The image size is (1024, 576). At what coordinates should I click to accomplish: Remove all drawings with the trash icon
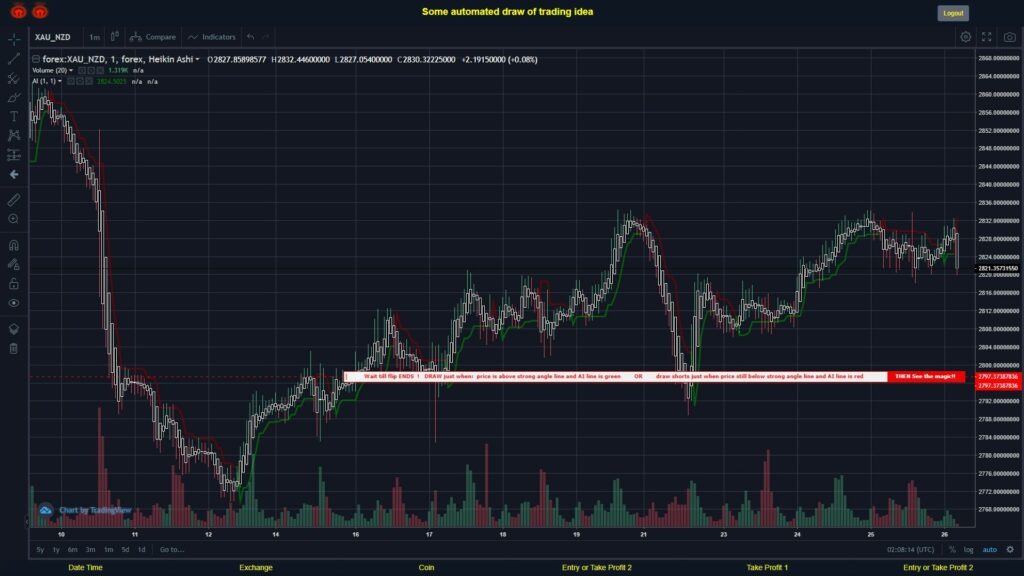tap(14, 347)
